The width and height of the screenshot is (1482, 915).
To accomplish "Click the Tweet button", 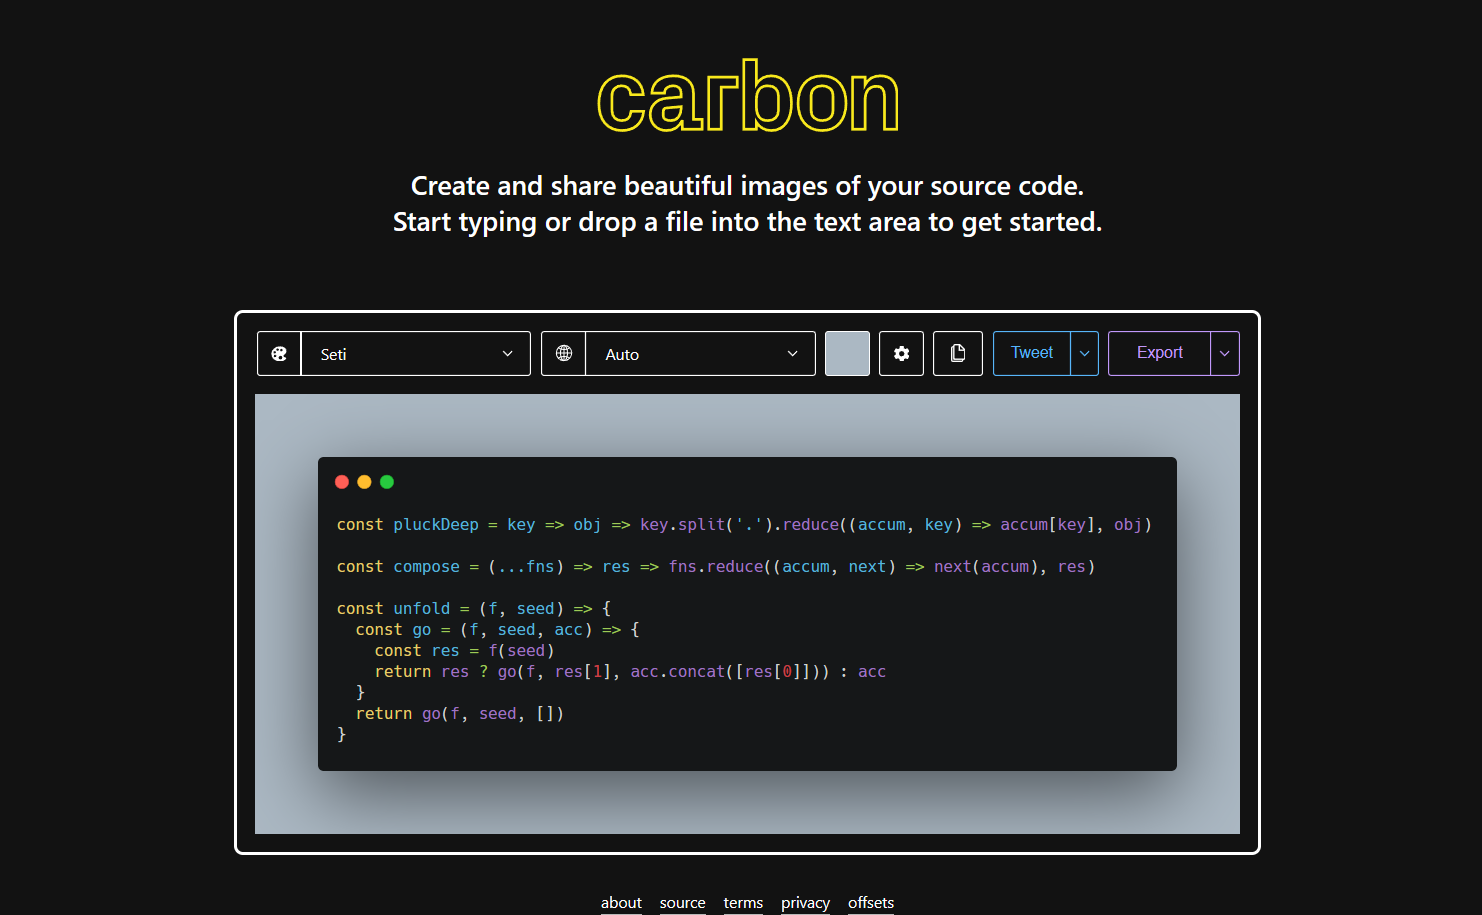I will [1031, 353].
